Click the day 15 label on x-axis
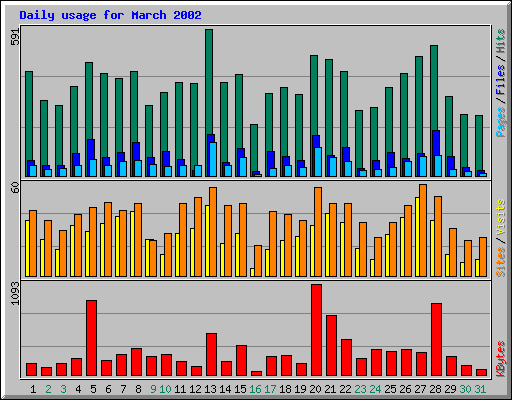 coord(240,389)
